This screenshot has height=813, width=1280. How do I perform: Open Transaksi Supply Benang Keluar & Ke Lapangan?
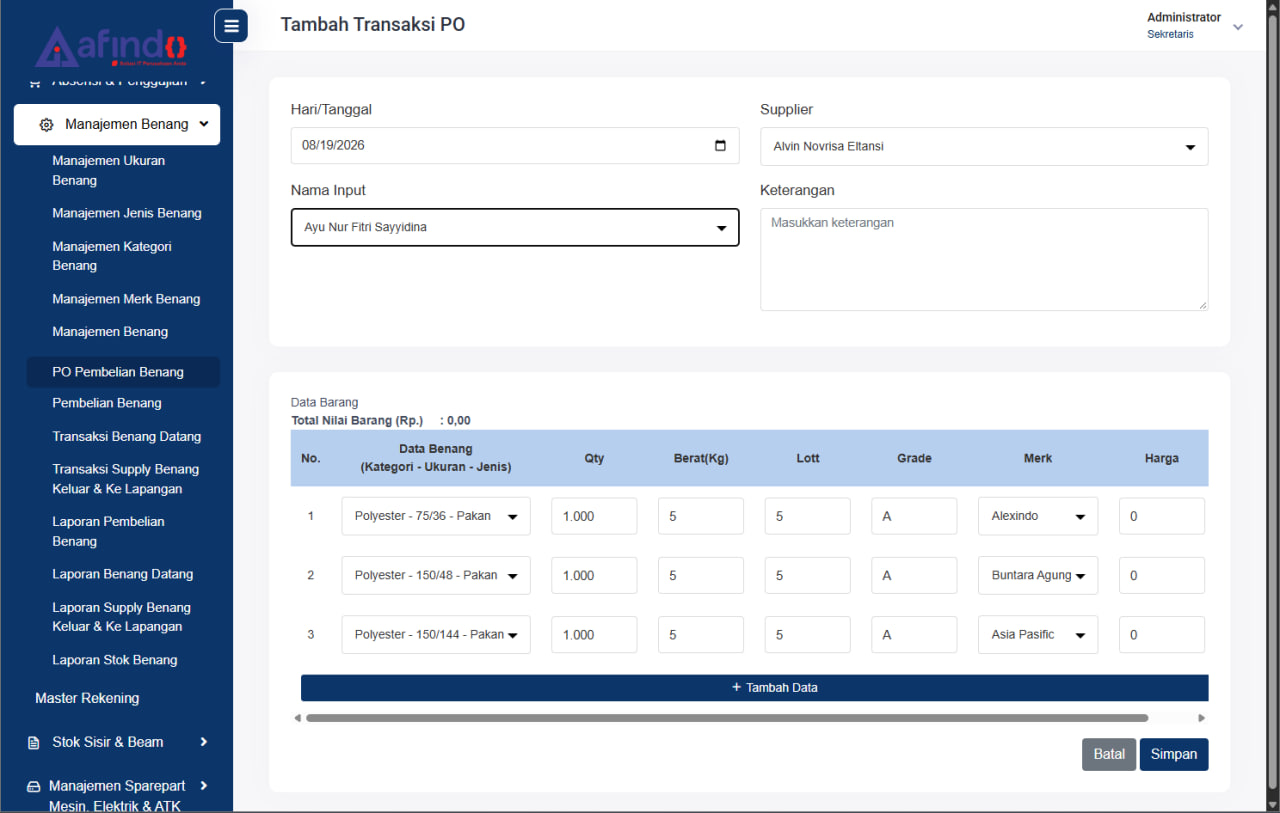(x=126, y=479)
